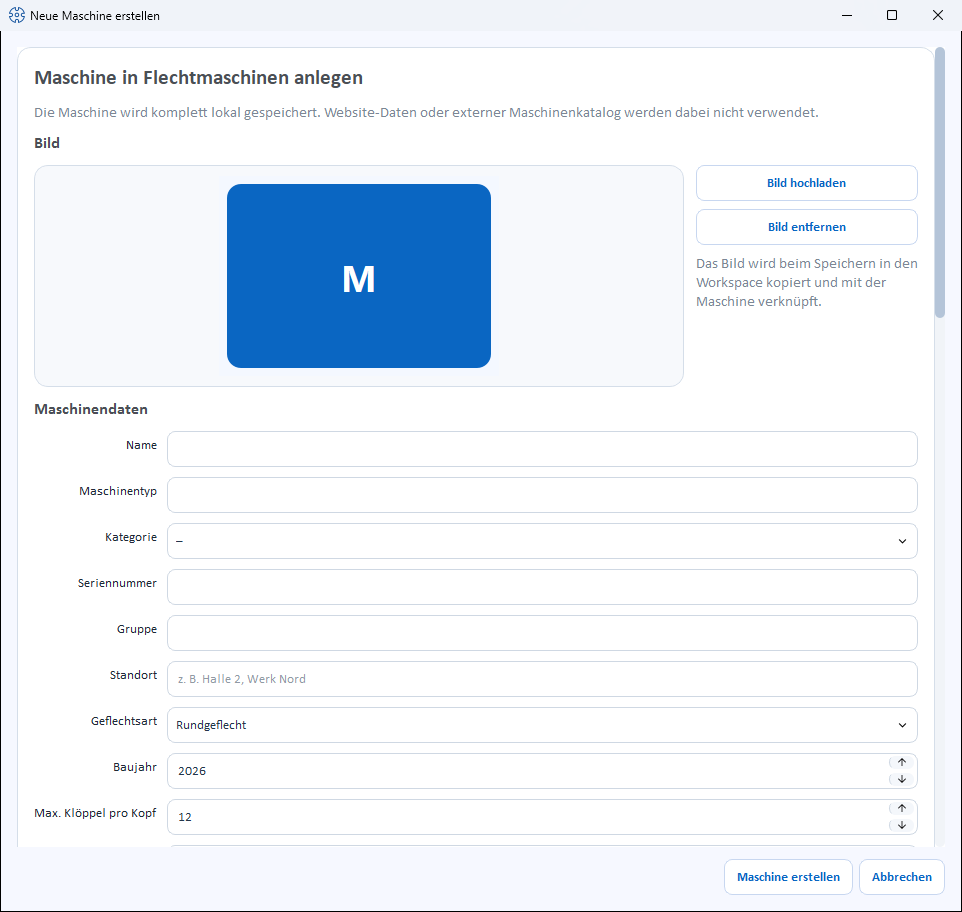Focus the Name input field
The width and height of the screenshot is (962, 912).
click(542, 449)
